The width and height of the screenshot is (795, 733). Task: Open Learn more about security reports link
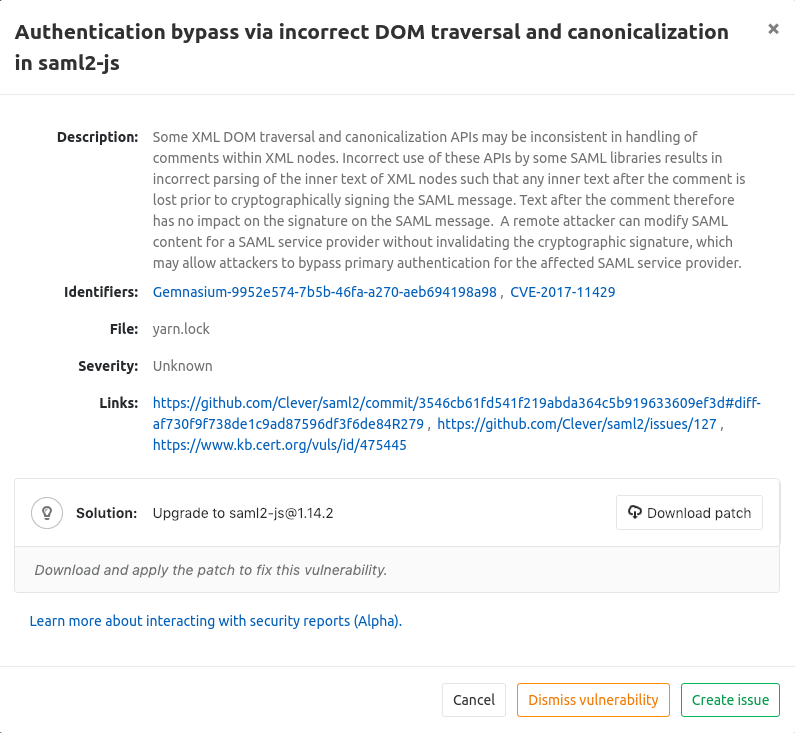[x=215, y=621]
